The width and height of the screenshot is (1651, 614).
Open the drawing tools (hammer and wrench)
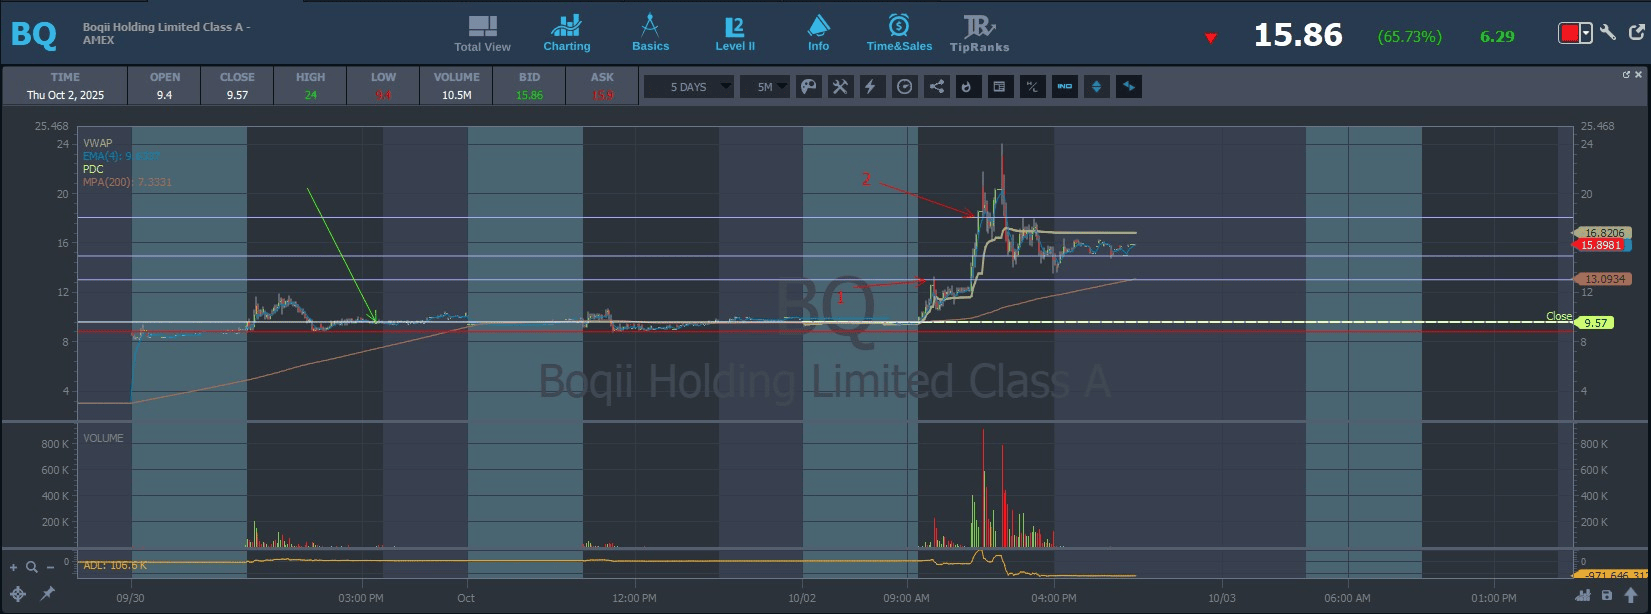point(840,87)
